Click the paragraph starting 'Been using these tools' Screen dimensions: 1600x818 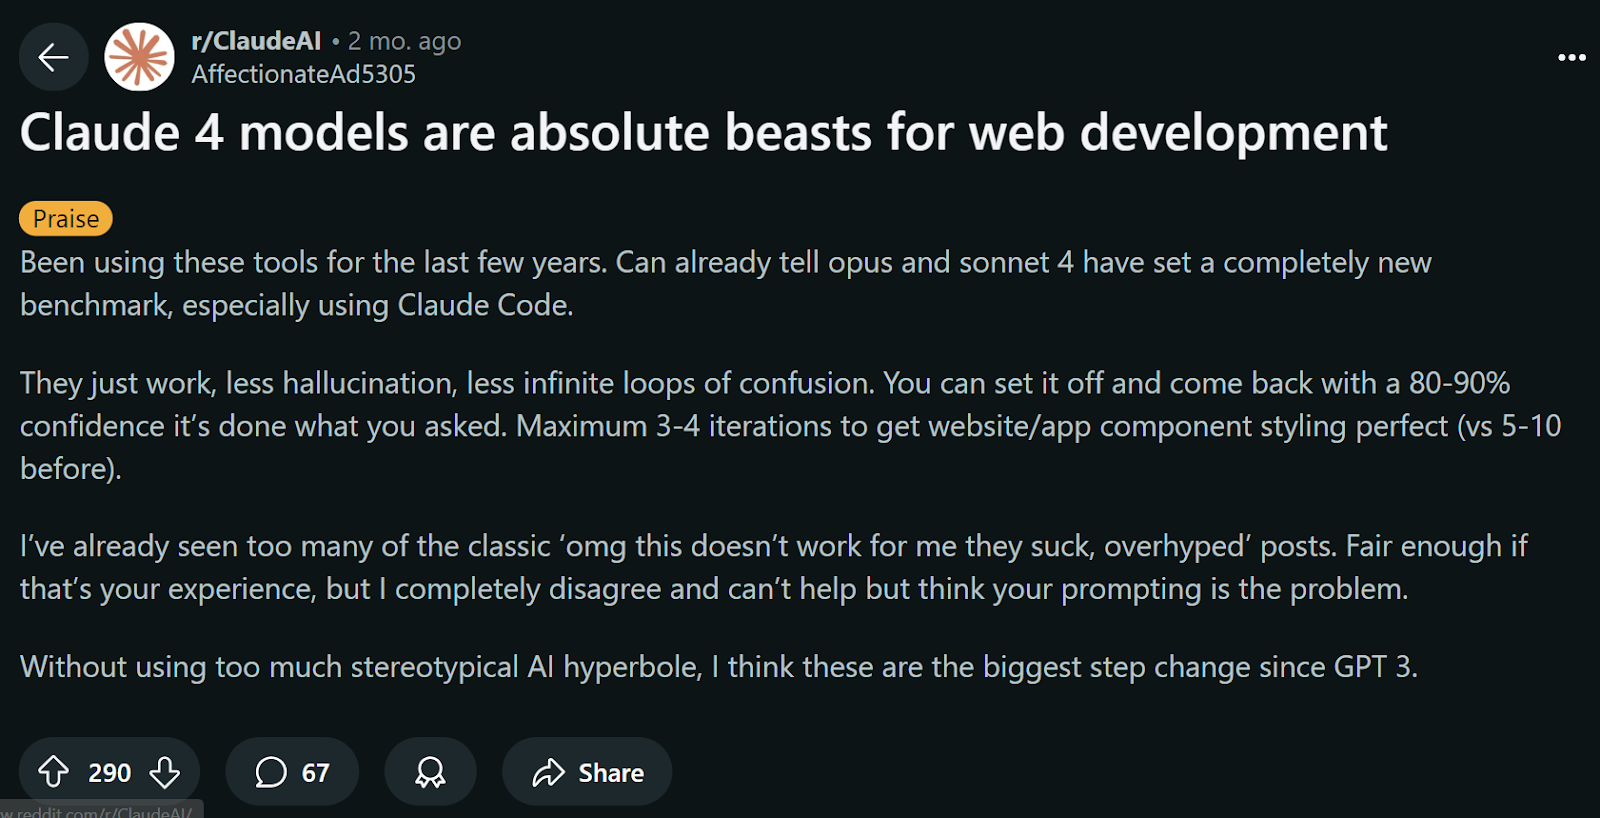(726, 283)
